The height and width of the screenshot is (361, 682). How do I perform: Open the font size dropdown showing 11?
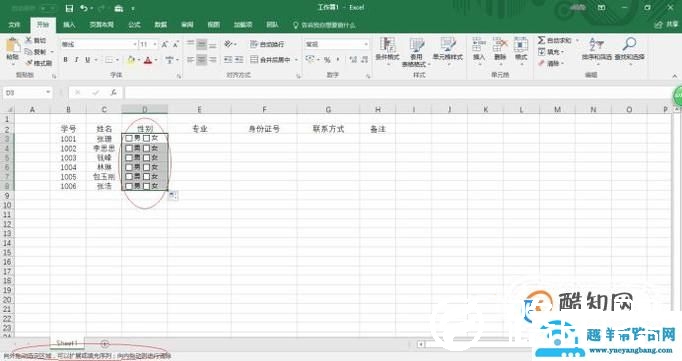[155, 44]
